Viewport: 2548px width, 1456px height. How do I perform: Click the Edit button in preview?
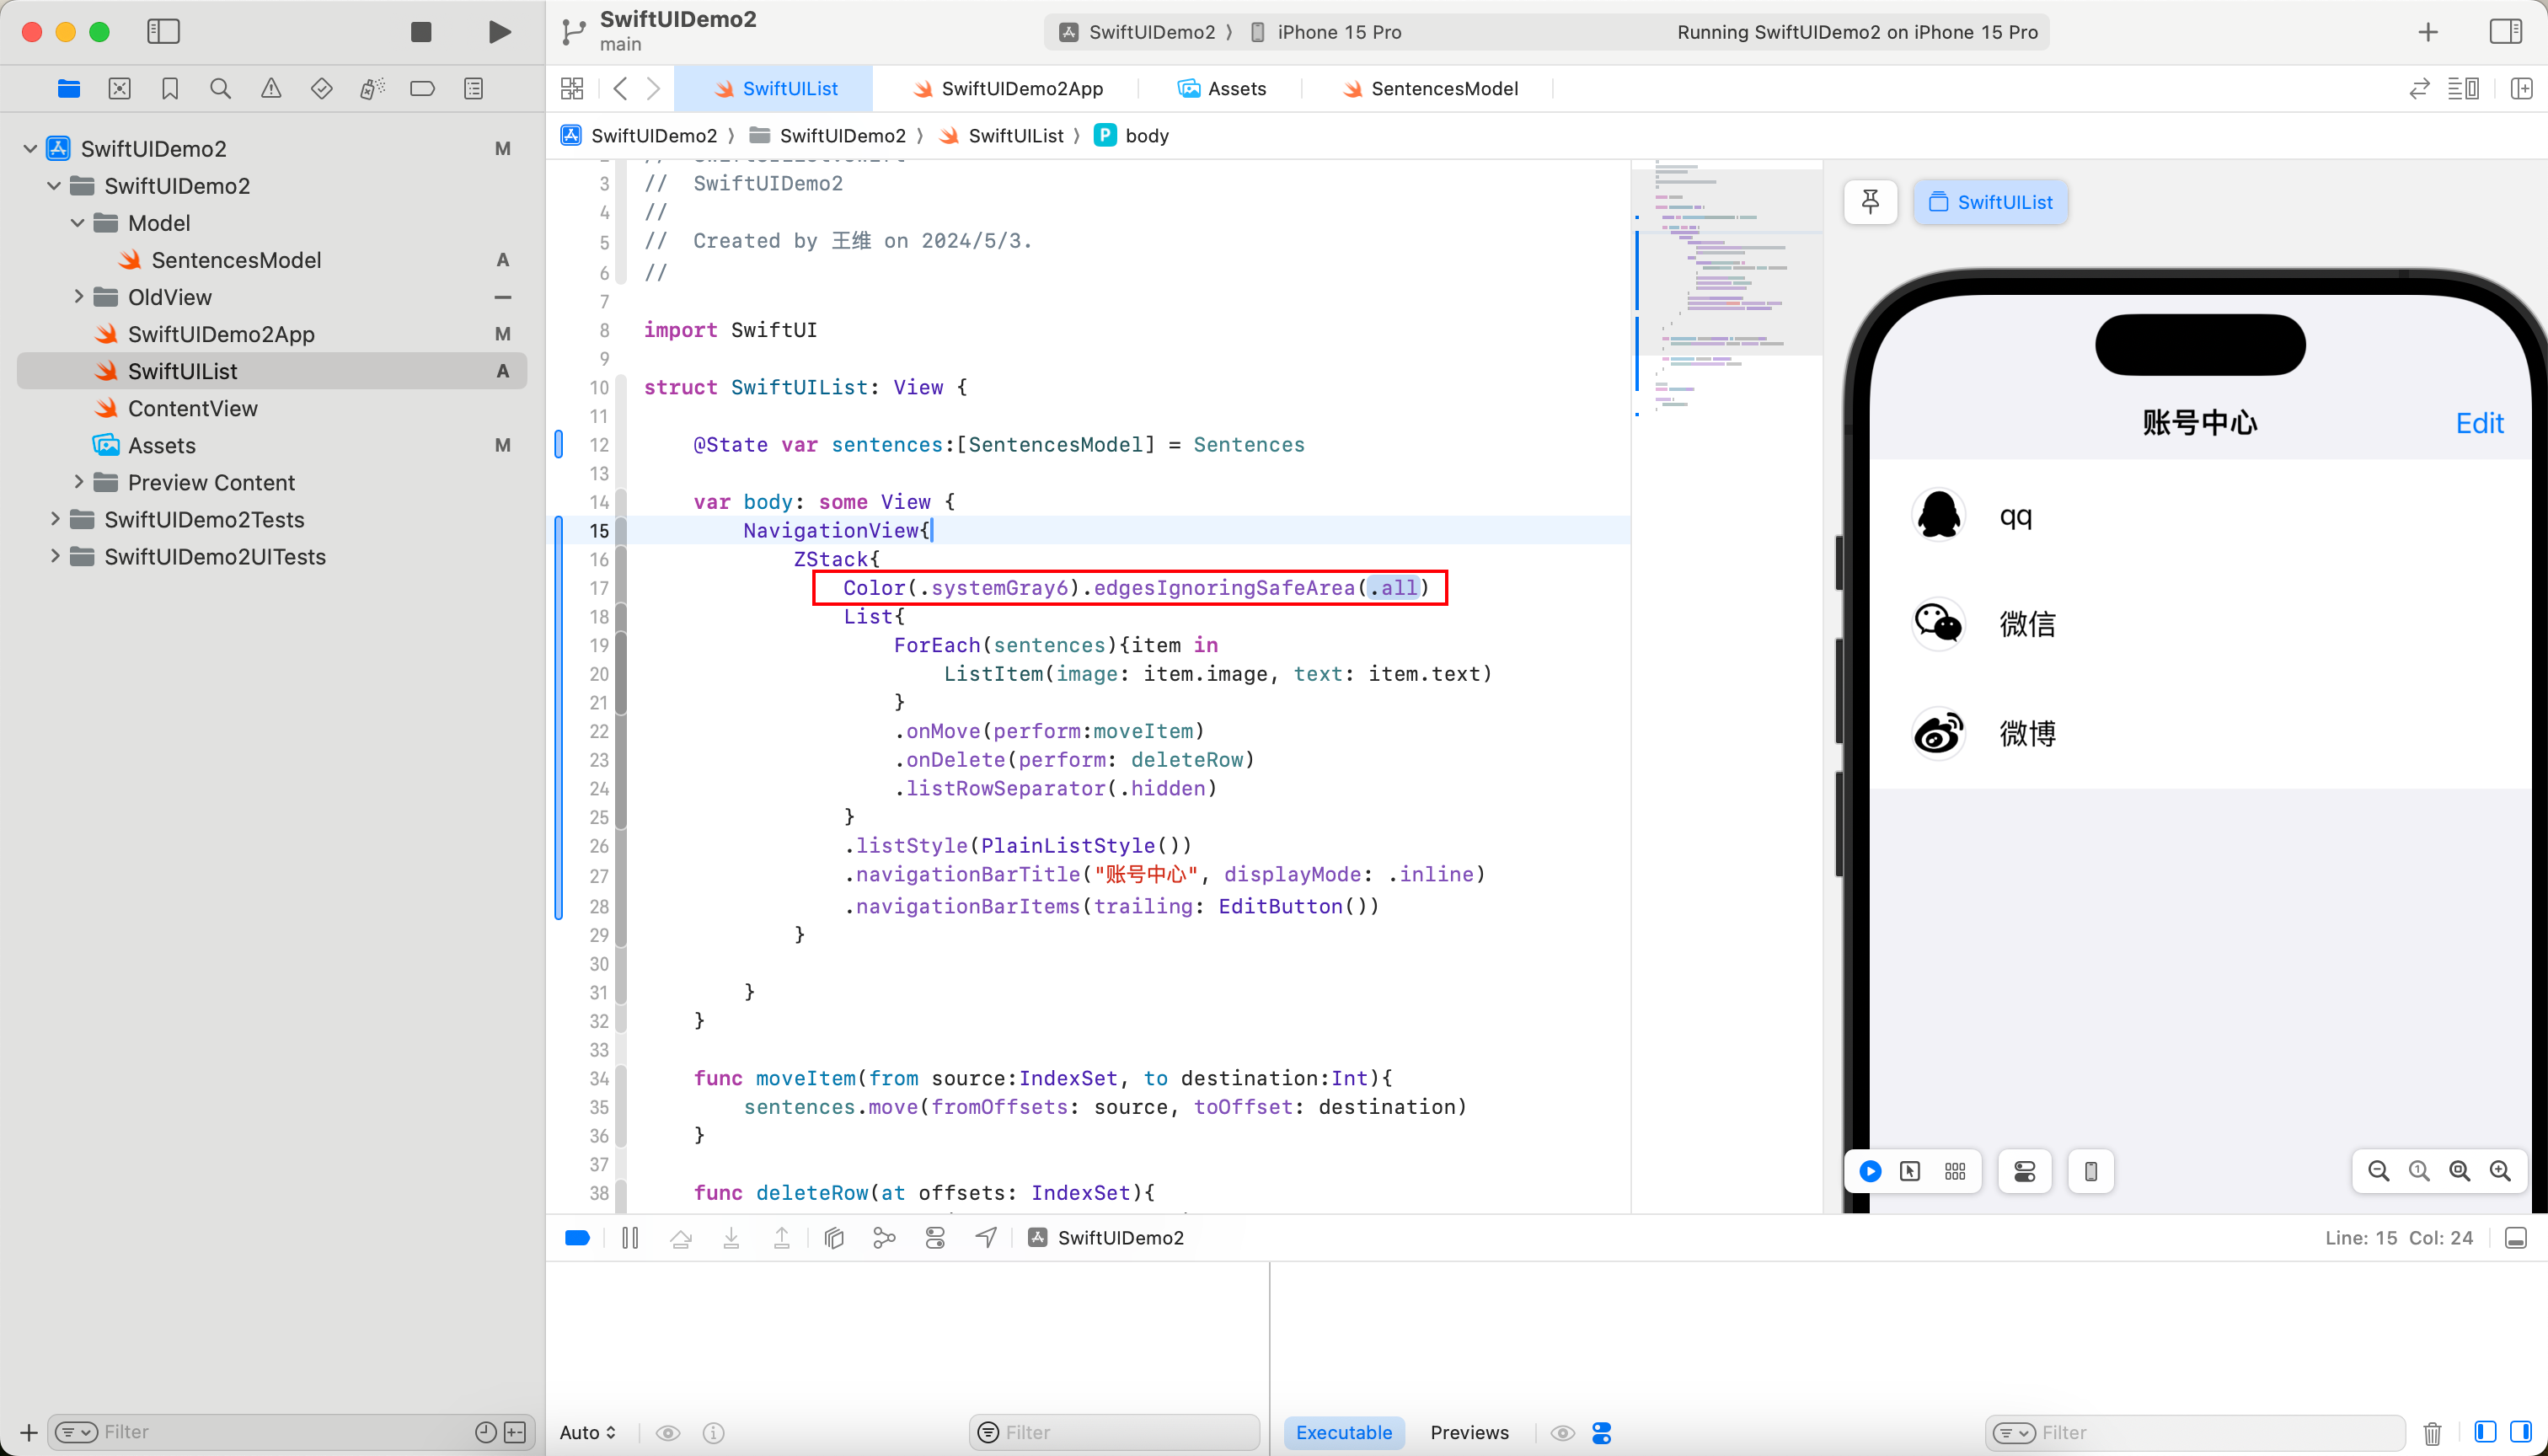pos(2481,422)
